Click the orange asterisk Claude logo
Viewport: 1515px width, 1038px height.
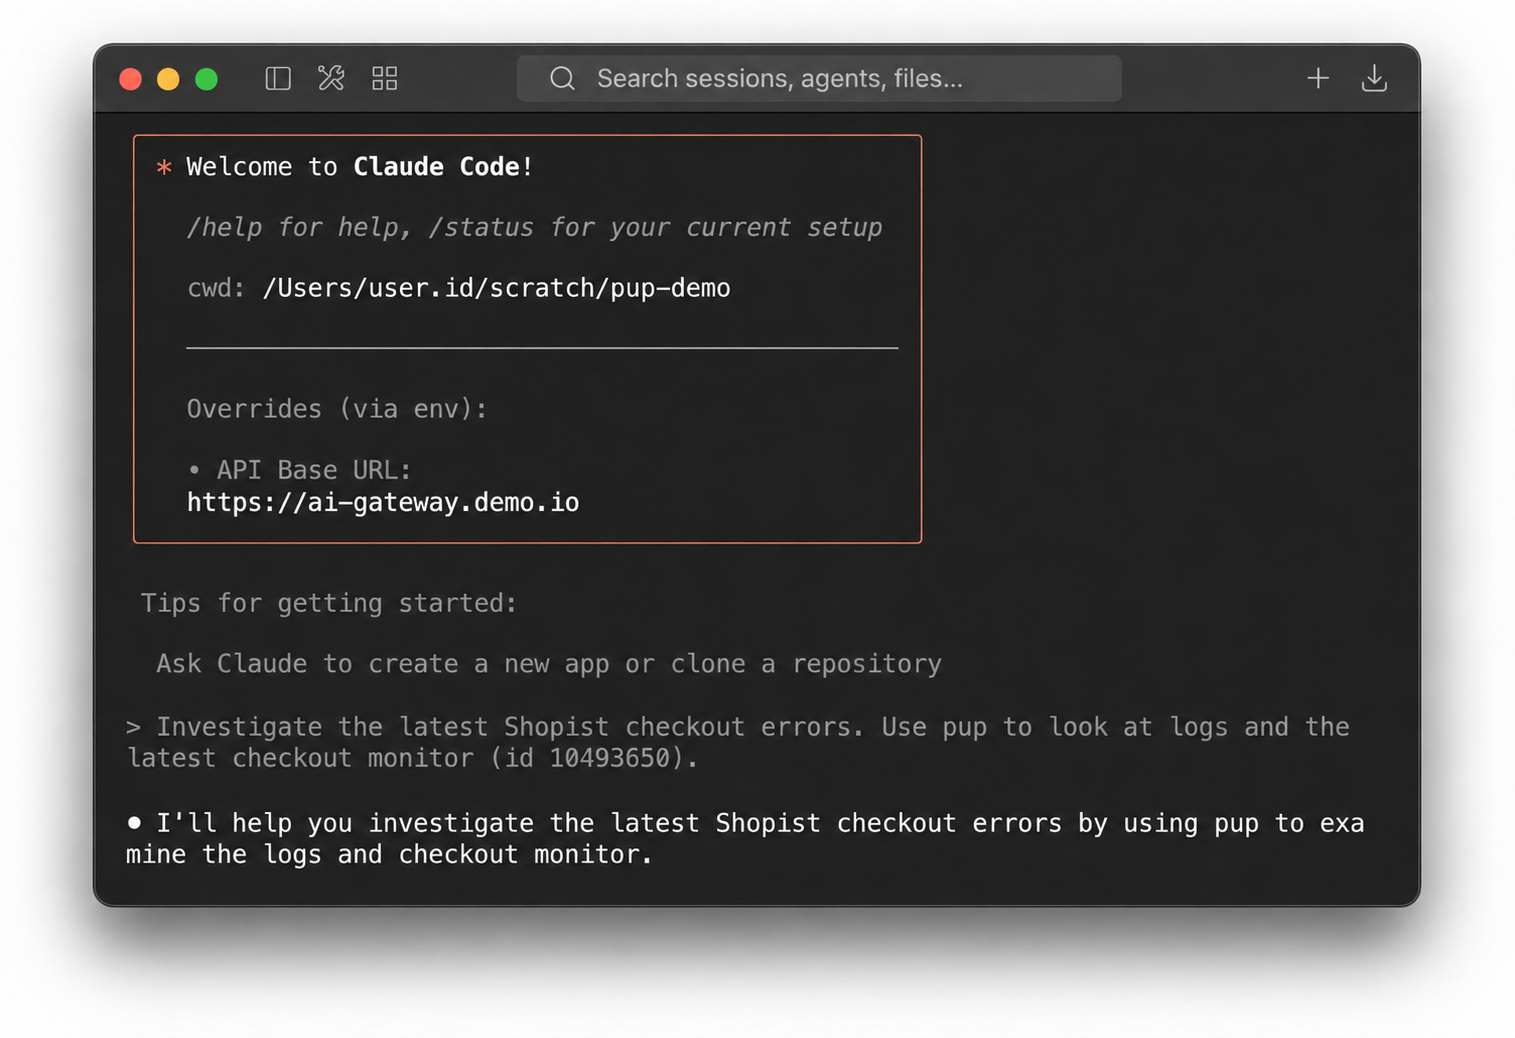click(x=164, y=167)
